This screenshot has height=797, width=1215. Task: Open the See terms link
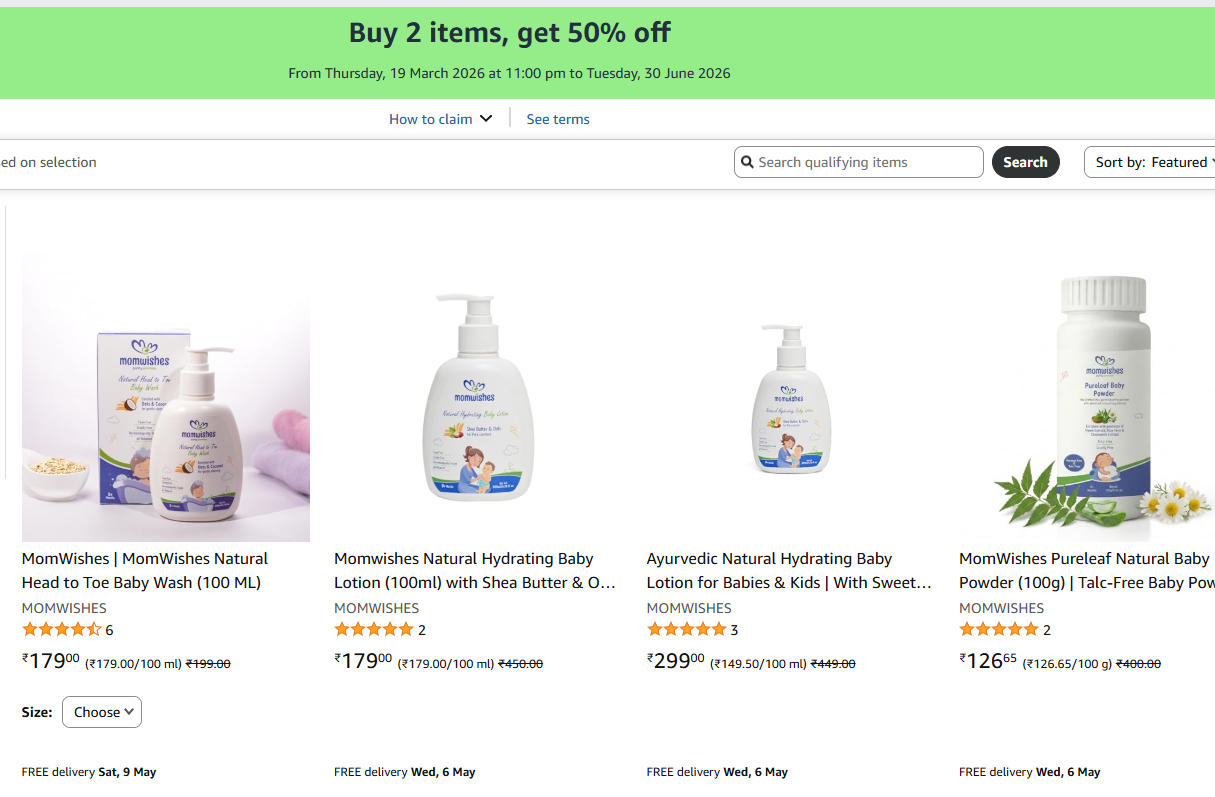coord(558,119)
